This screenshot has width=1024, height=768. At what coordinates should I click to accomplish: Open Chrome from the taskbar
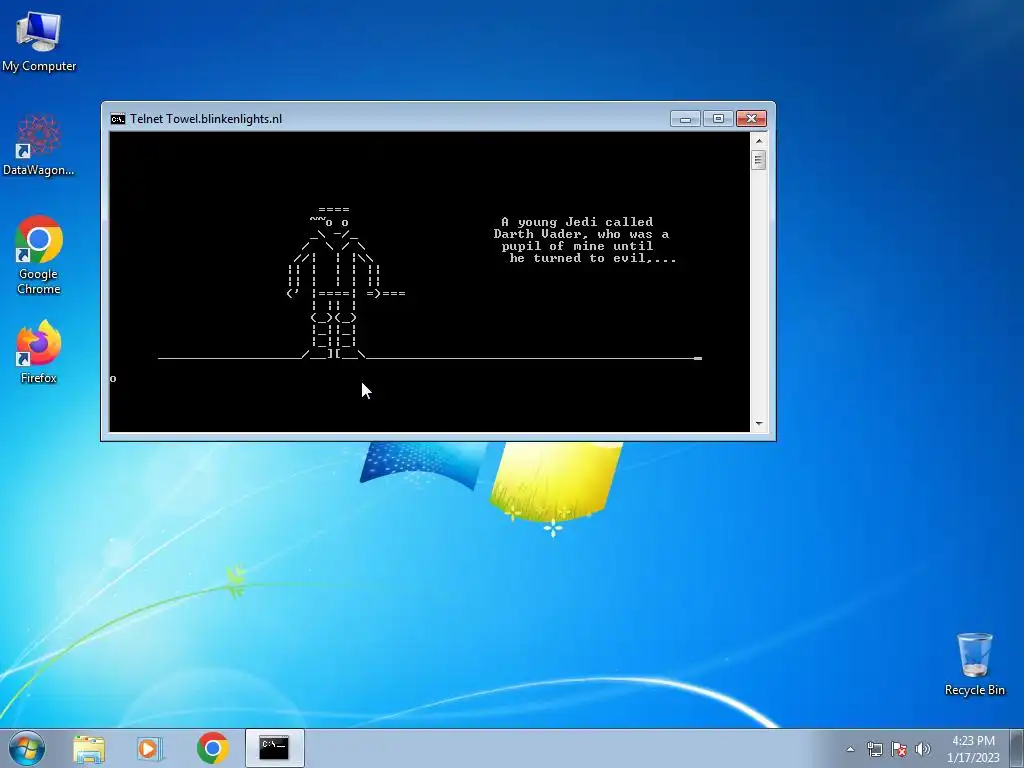coord(212,748)
